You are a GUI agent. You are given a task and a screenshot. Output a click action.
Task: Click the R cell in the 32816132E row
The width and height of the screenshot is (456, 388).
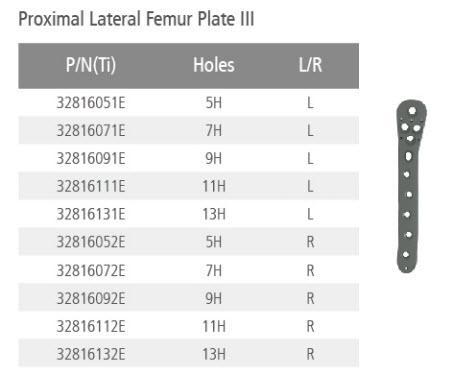click(x=310, y=354)
